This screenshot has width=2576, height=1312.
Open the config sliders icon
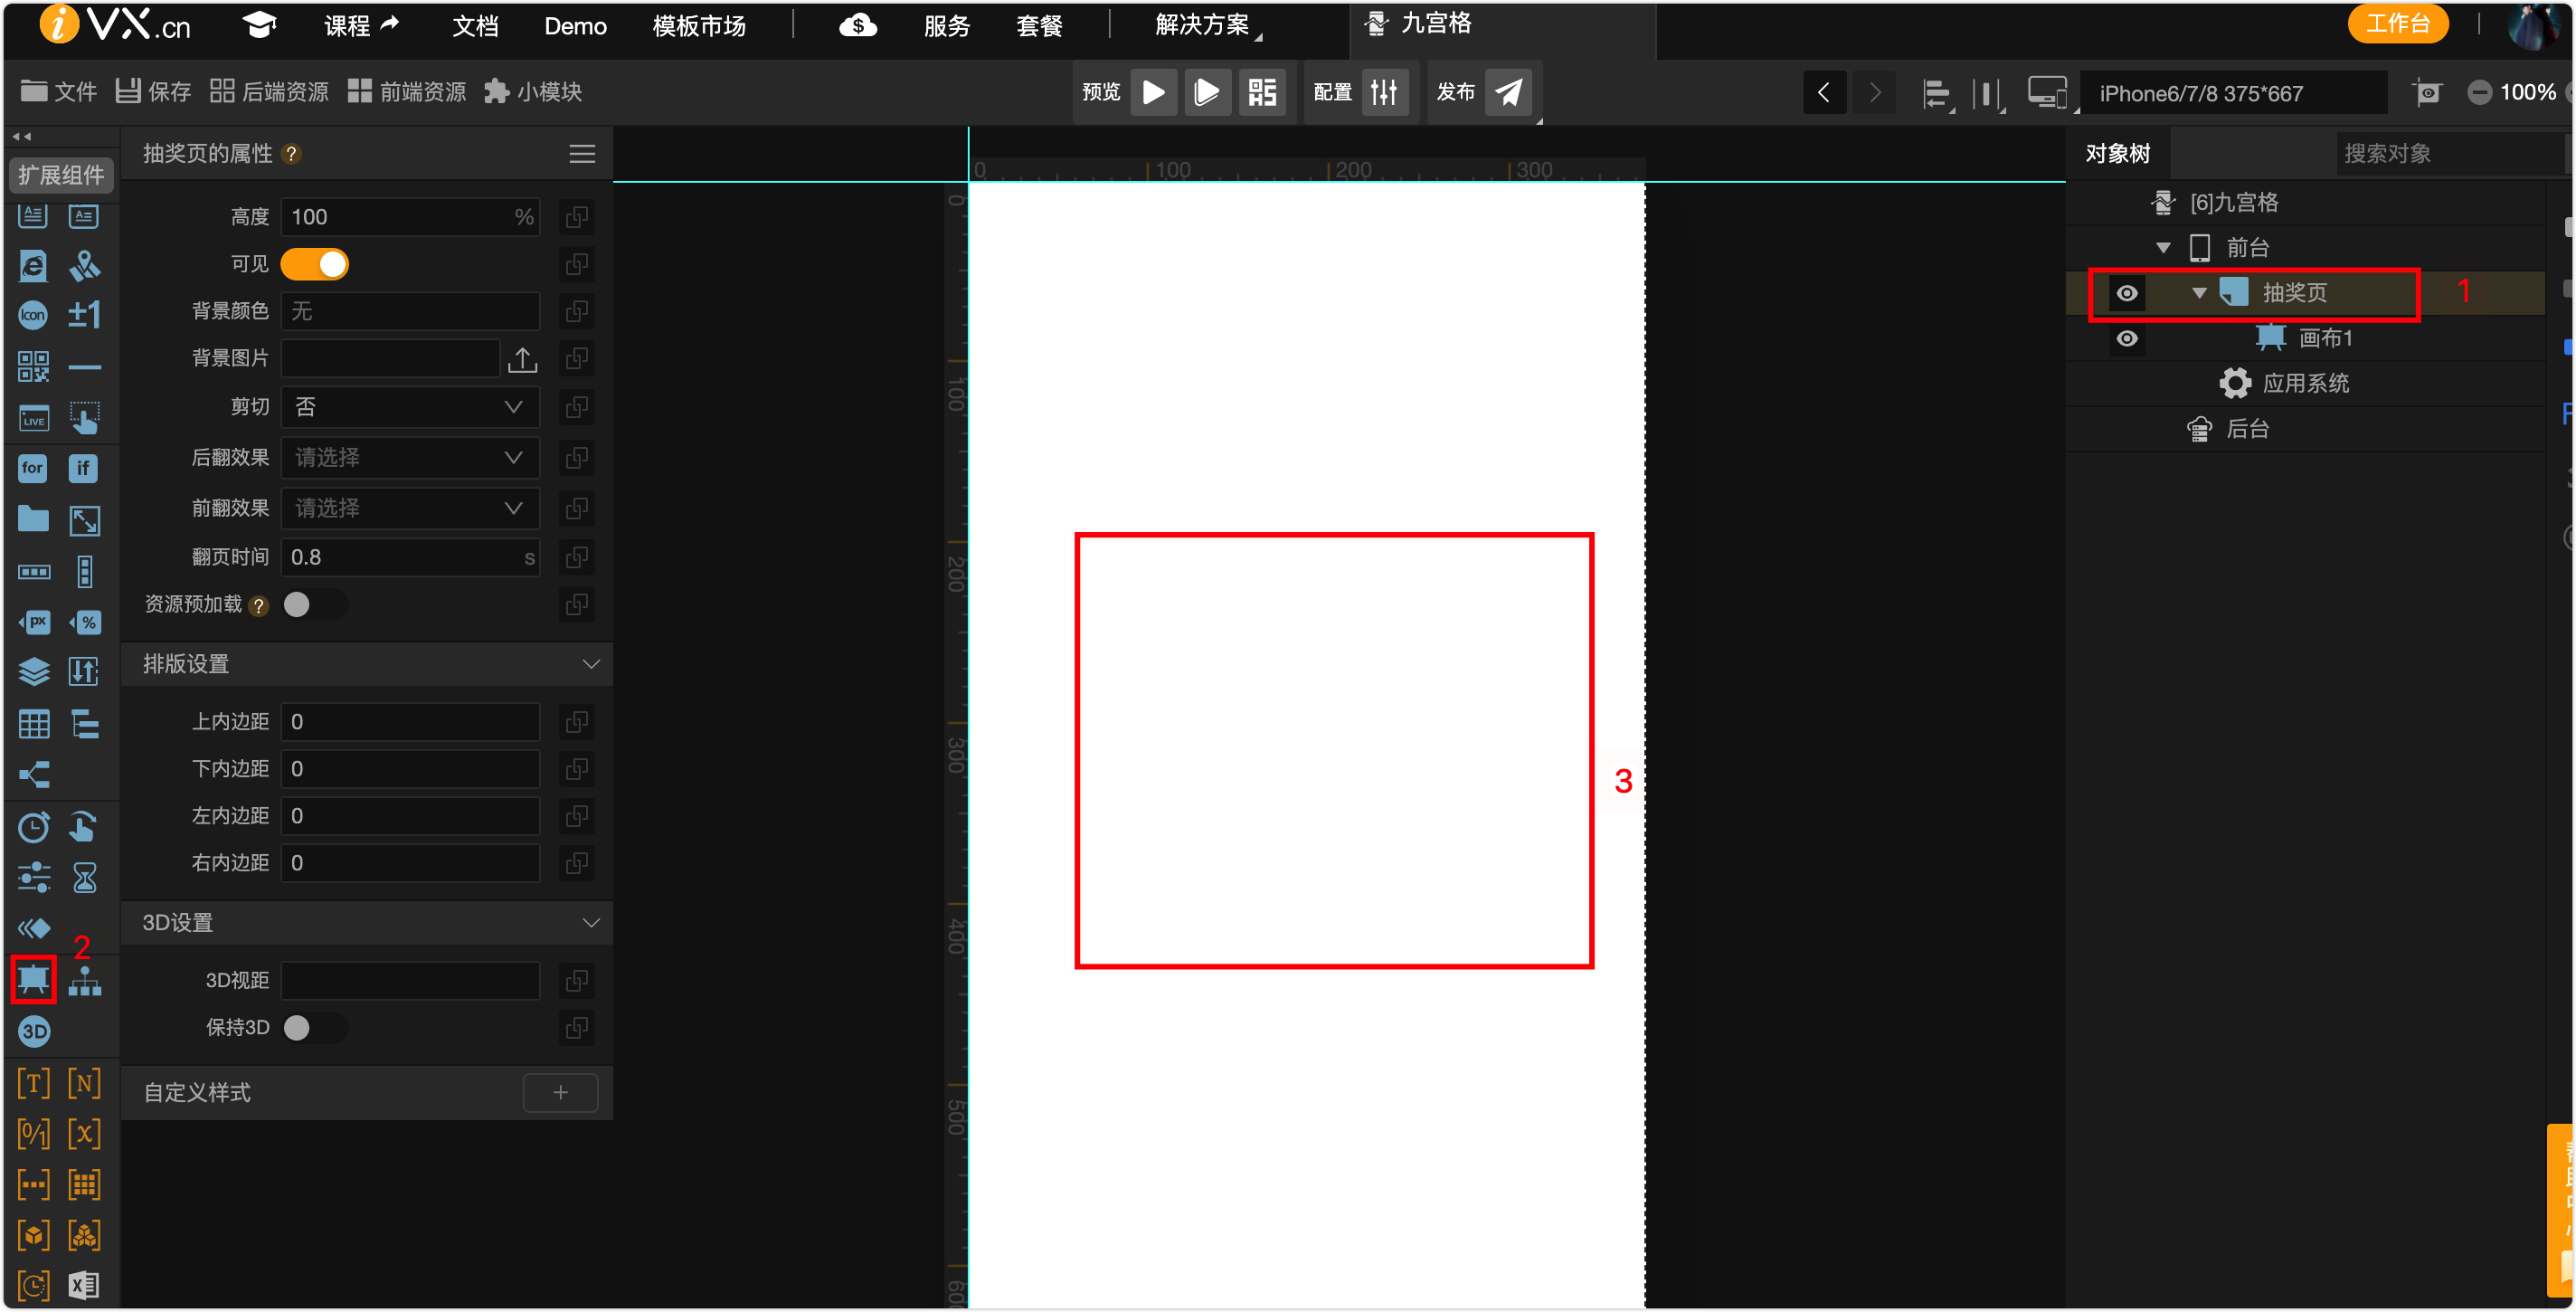(1384, 92)
